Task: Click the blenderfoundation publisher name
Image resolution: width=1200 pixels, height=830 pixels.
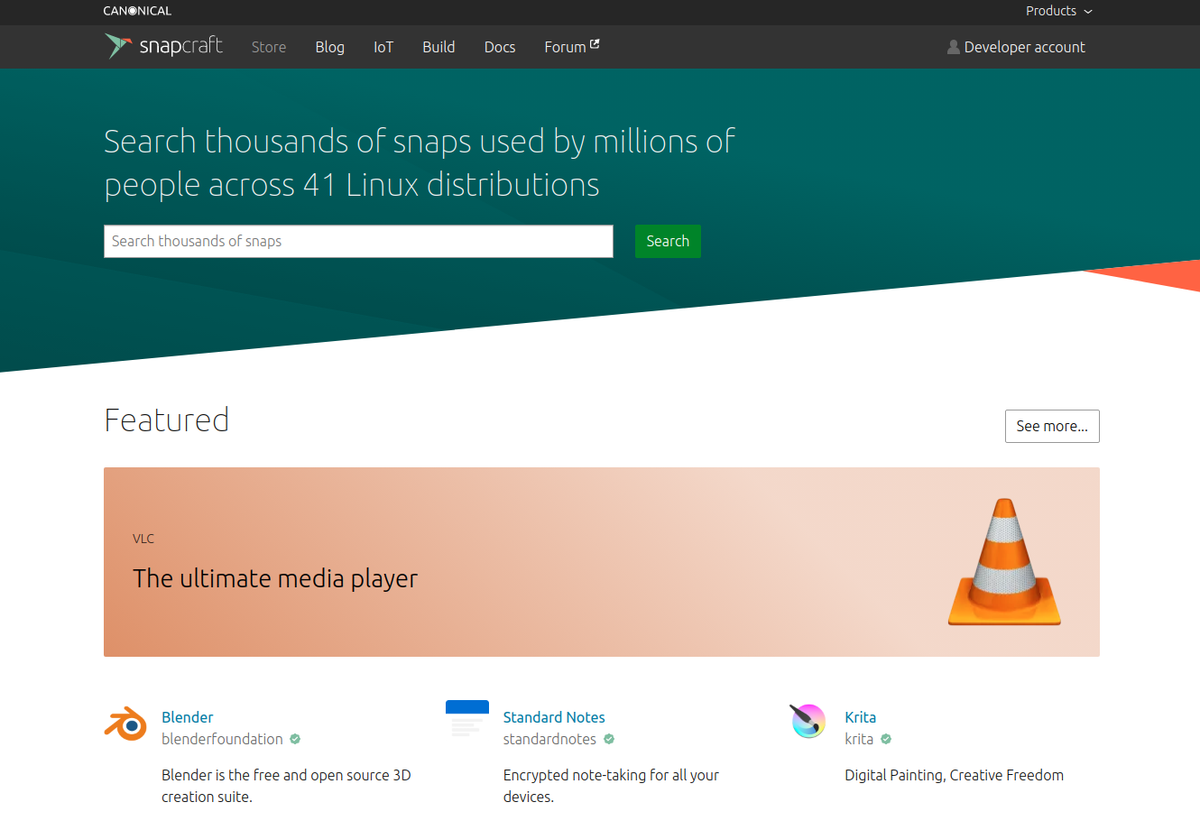Action: tap(222, 739)
